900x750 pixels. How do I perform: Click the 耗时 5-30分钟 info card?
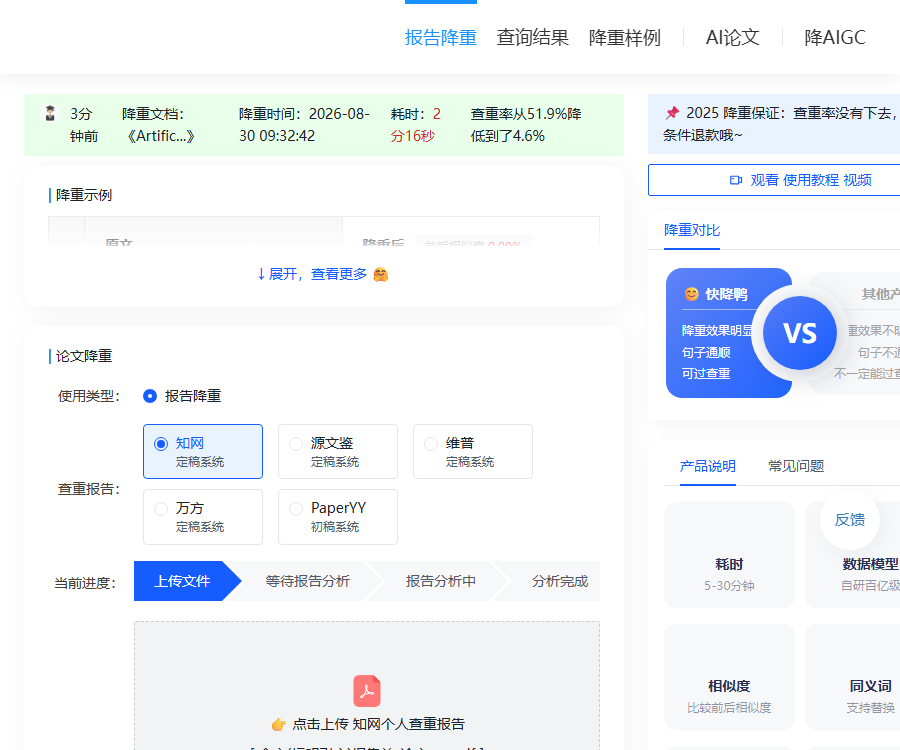point(729,555)
